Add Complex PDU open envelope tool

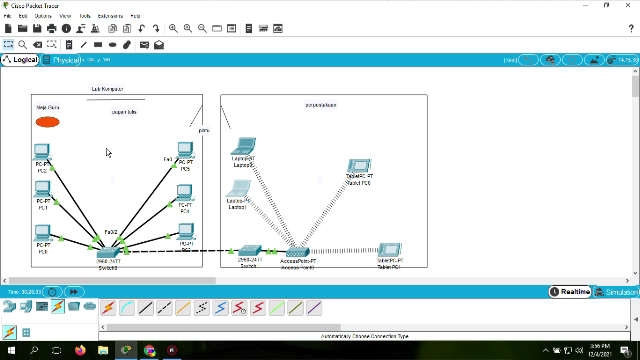tap(159, 44)
